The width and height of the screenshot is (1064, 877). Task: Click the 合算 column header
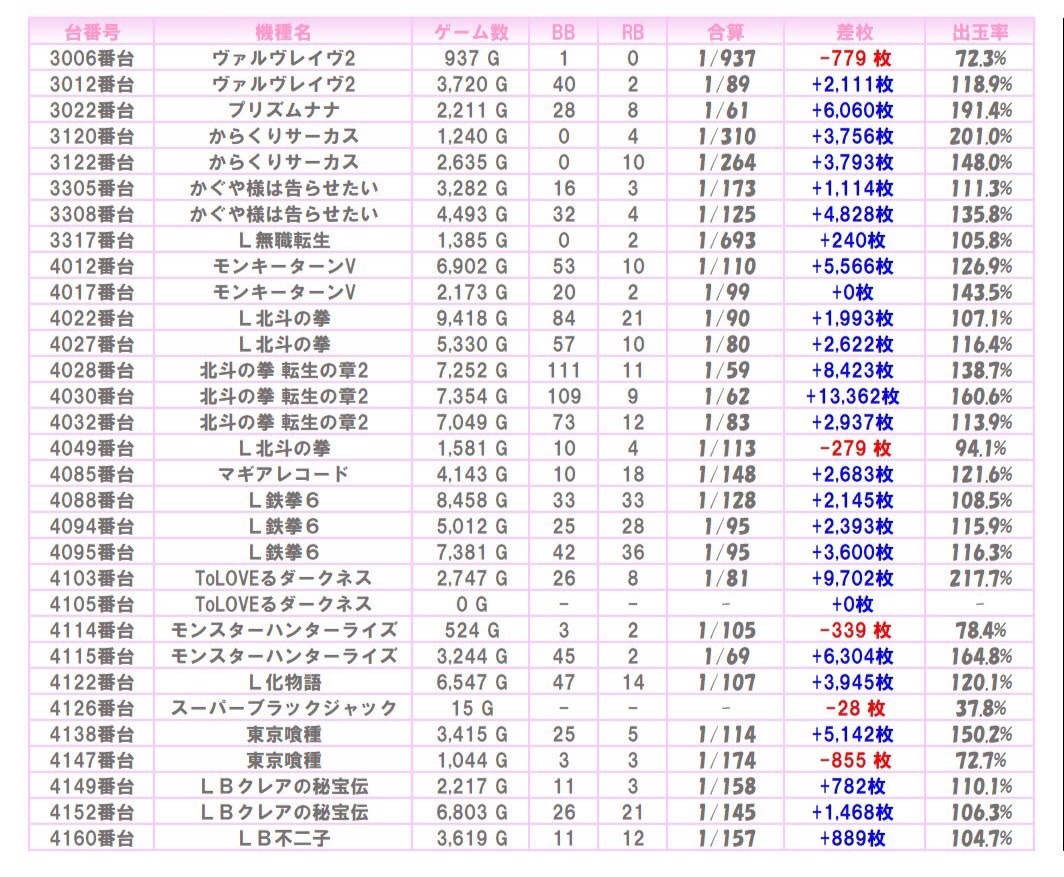pos(726,32)
